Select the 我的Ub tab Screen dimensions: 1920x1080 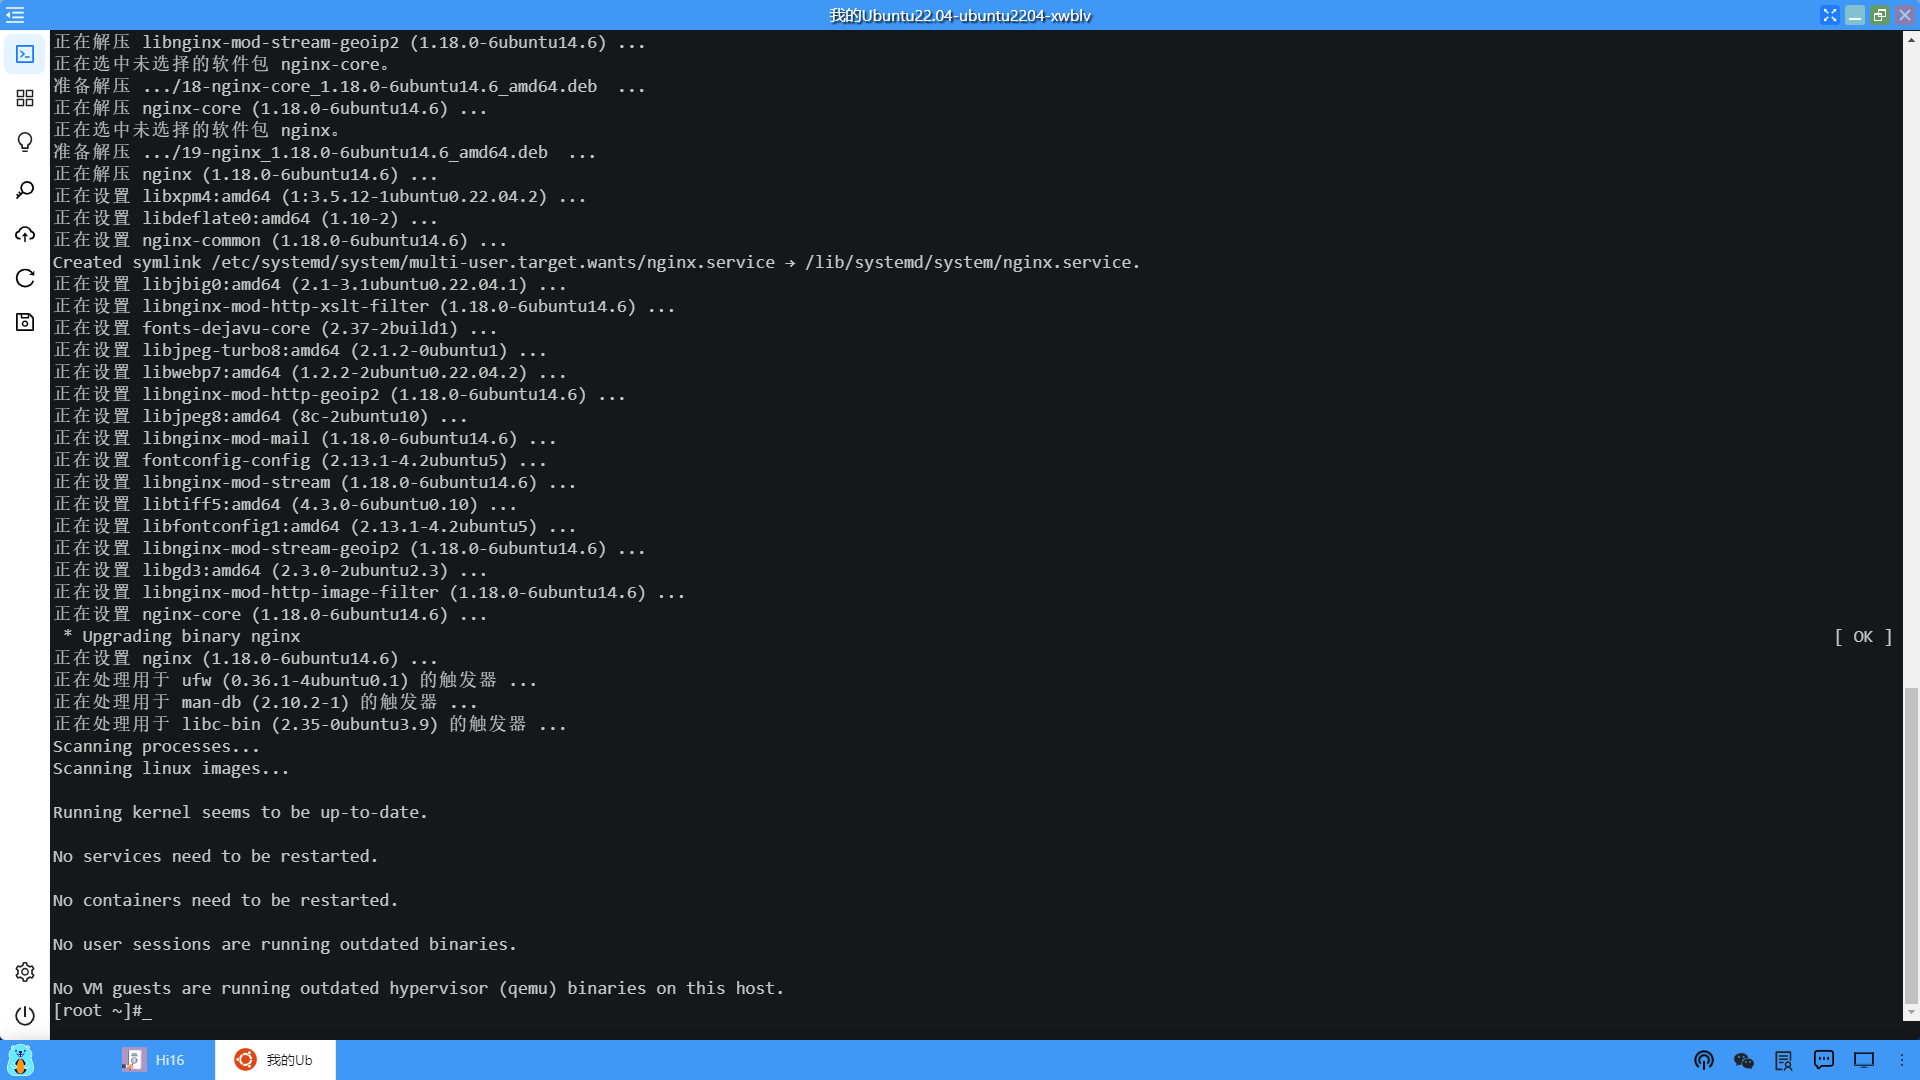[275, 1060]
